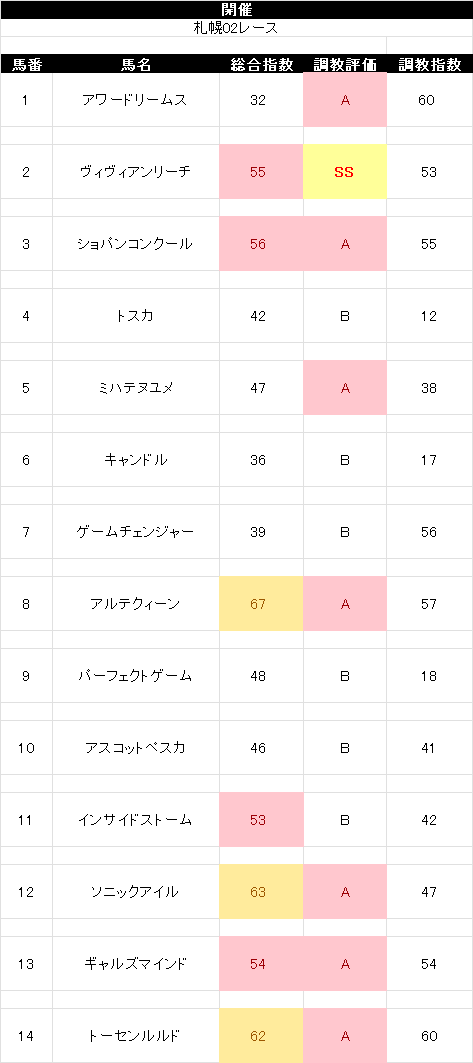Select horse name ヴィヴィアンリーチ

136,172
